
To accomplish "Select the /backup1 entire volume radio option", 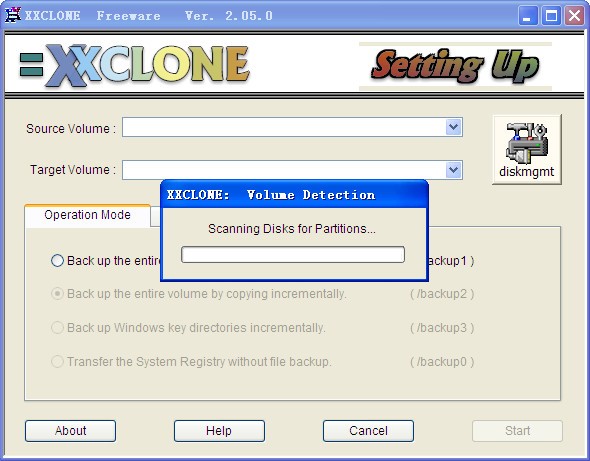I will pos(57,260).
